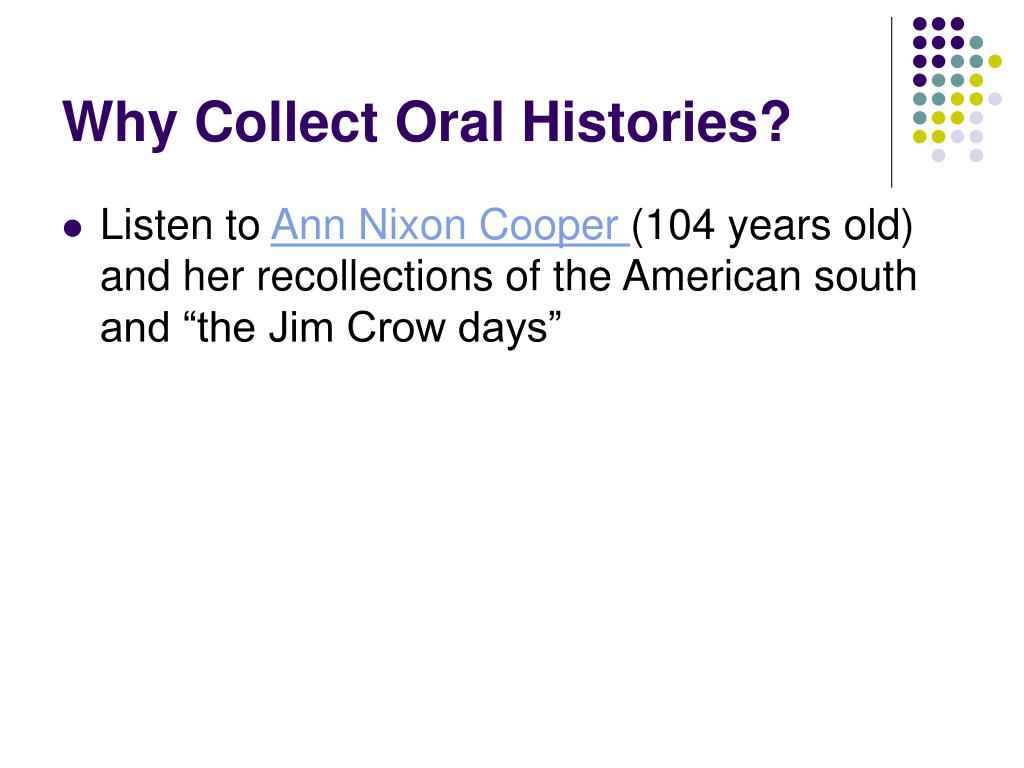This screenshot has height=768, width=1024.
Task: Click the word "Collect" in the title
Action: pos(287,122)
